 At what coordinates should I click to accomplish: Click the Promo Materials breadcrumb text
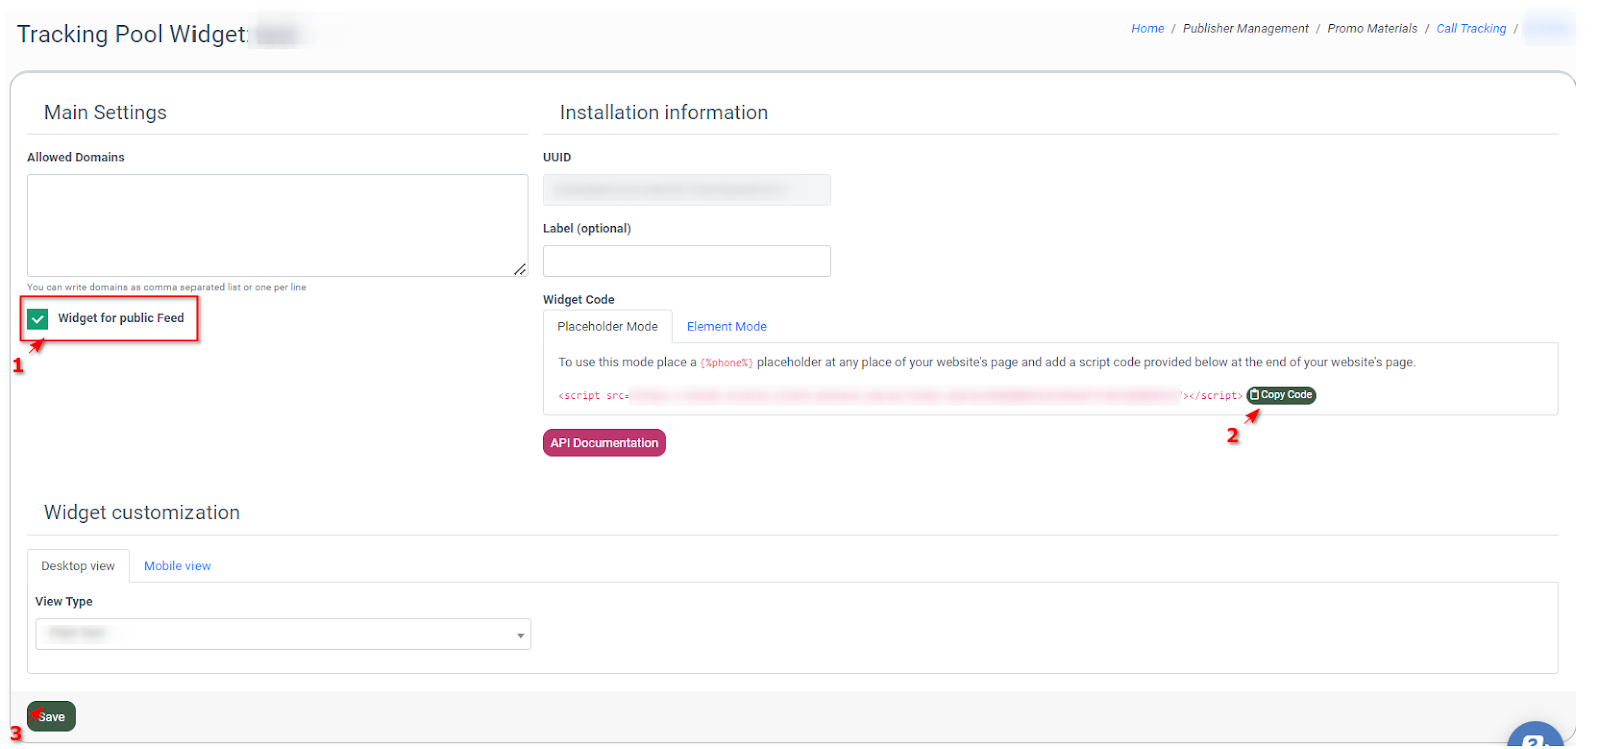(1372, 29)
